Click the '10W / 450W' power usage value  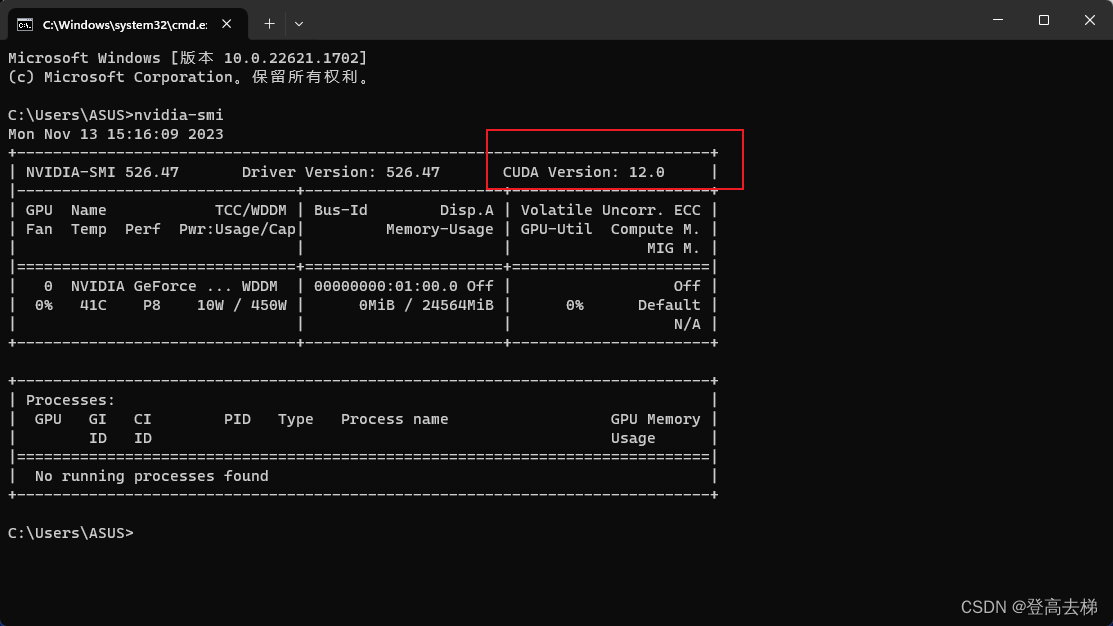(x=242, y=305)
